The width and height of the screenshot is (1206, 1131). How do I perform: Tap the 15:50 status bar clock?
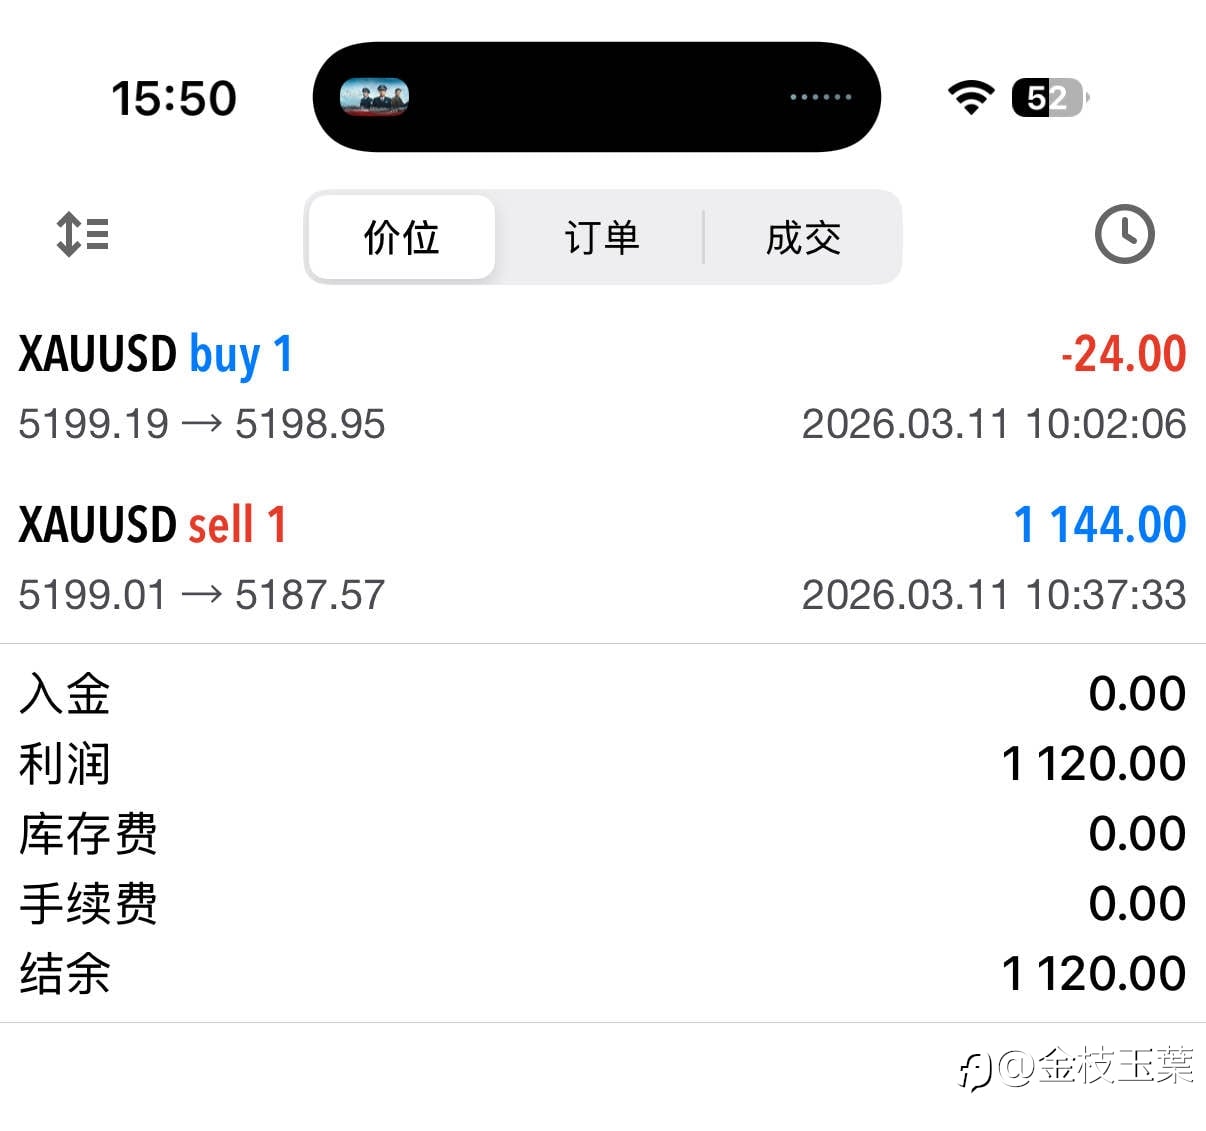pyautogui.click(x=174, y=98)
